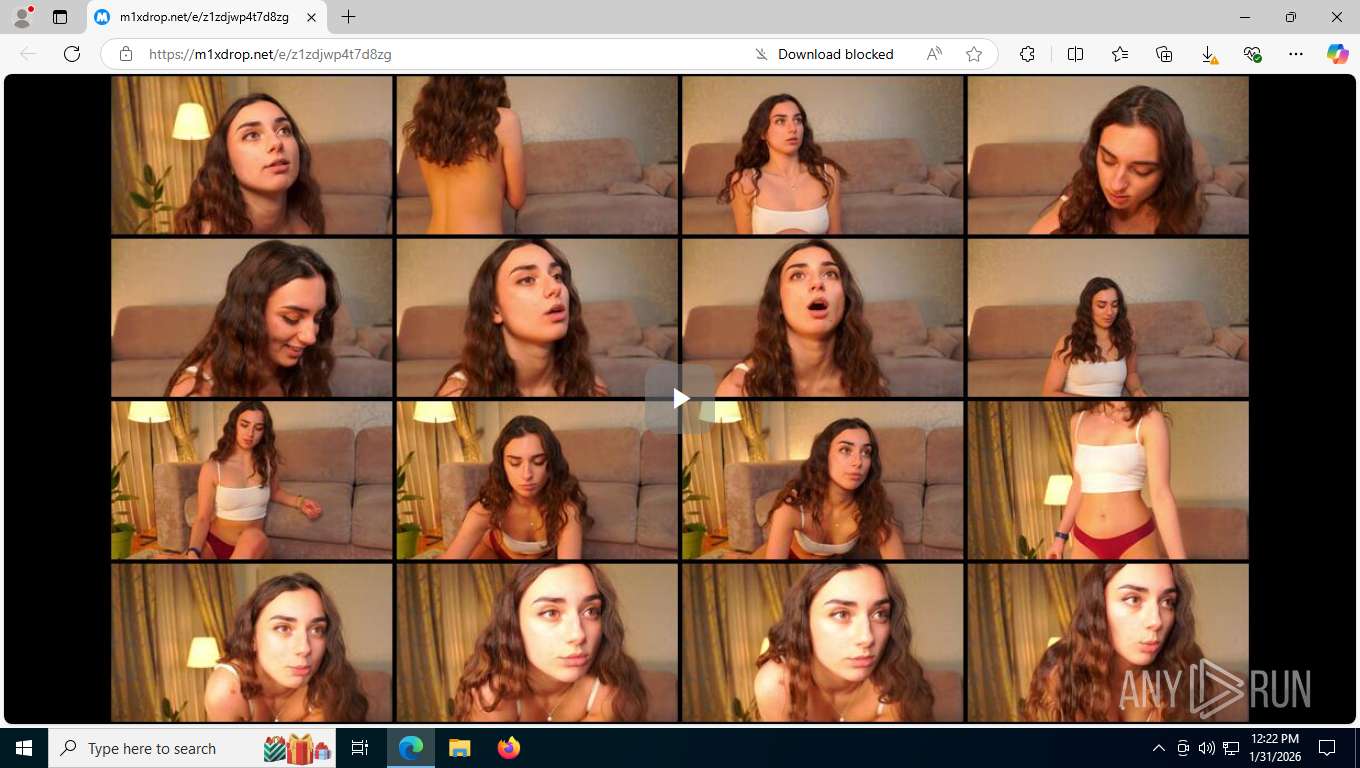
Task: View site information lock icon
Action: (x=125, y=54)
